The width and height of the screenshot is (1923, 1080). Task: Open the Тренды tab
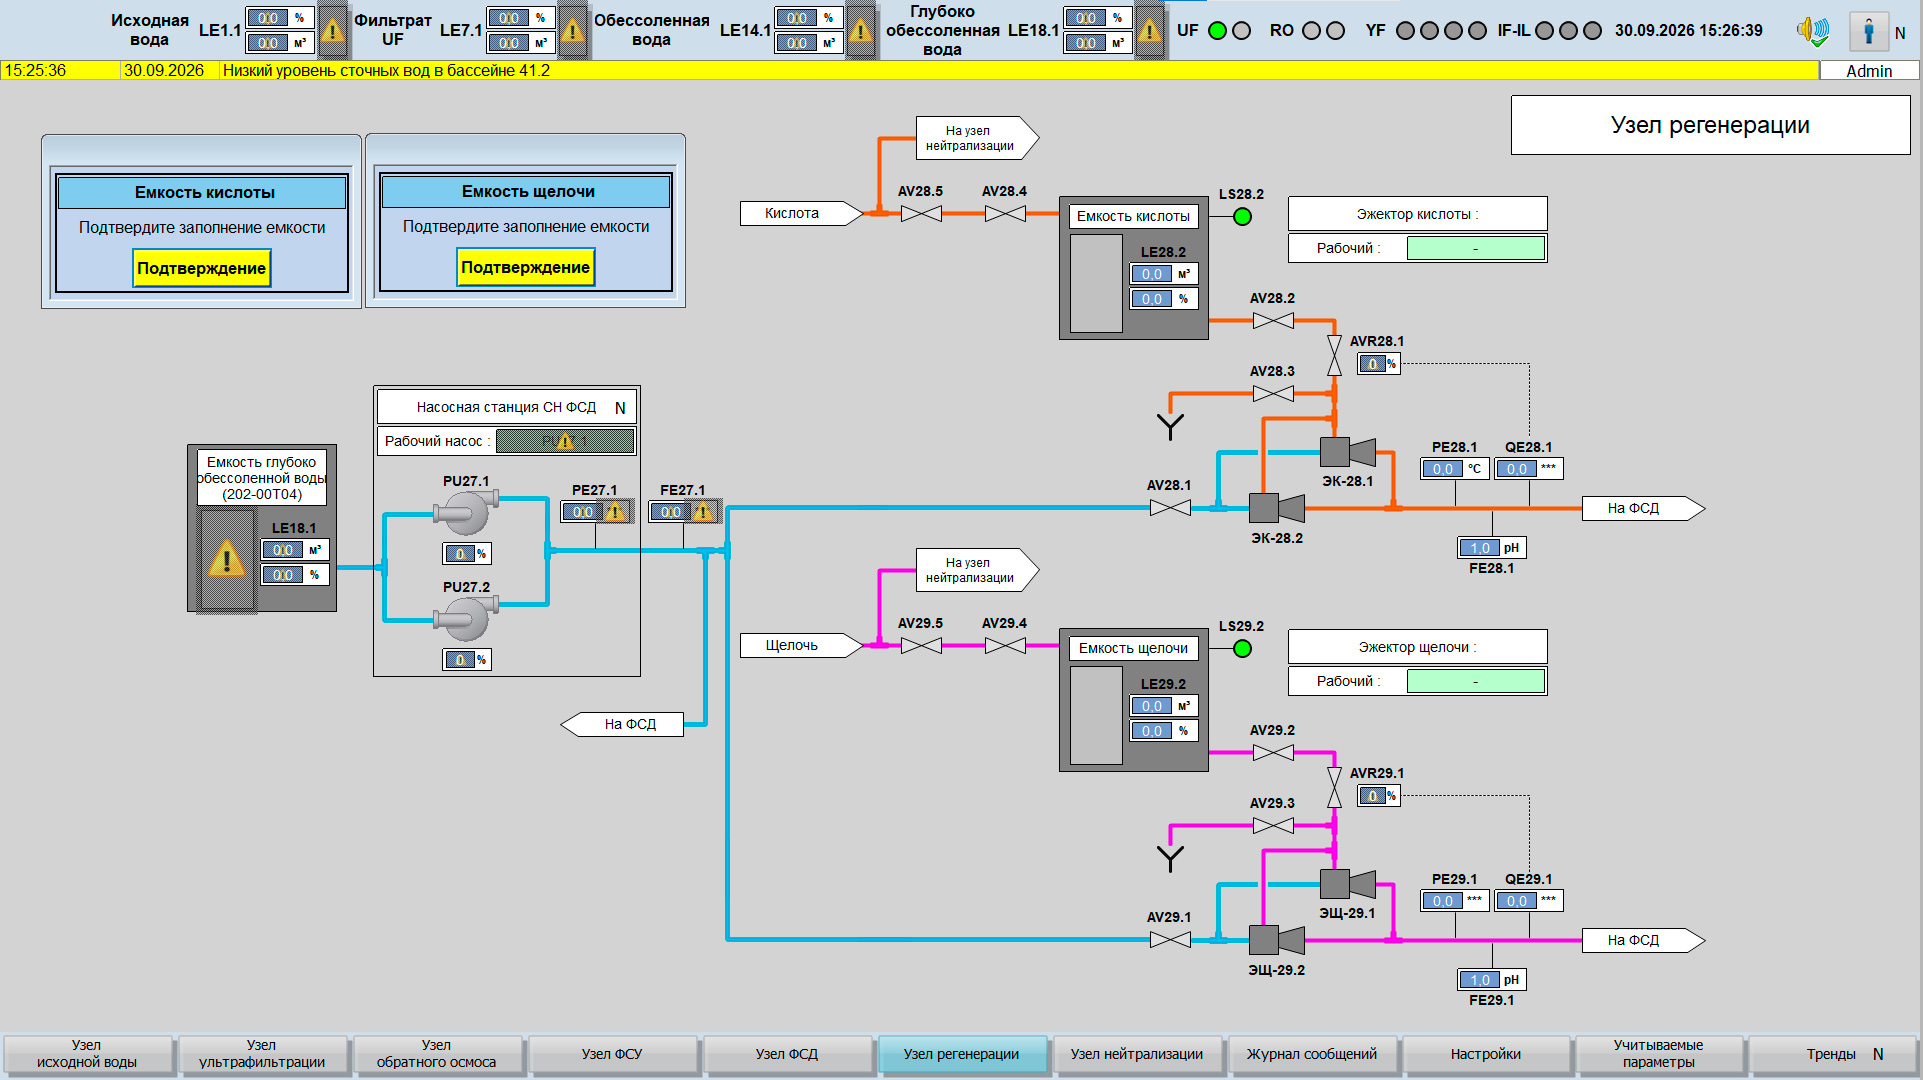tap(1833, 1054)
